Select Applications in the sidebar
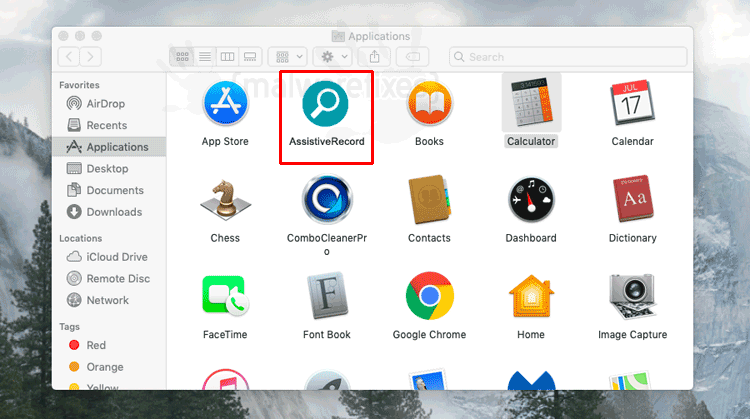The width and height of the screenshot is (750, 419). click(109, 147)
